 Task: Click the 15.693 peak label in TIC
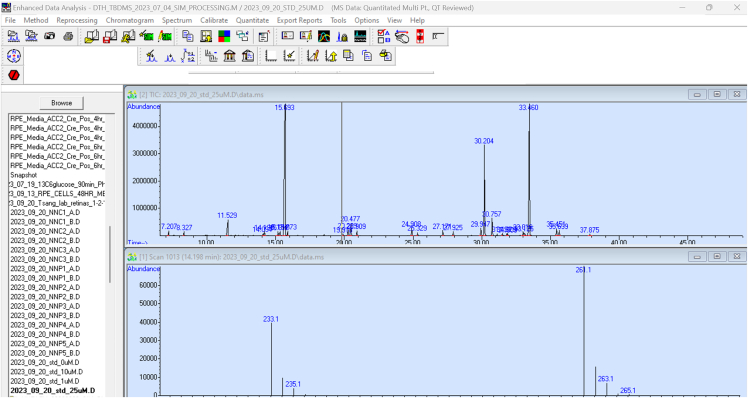[x=284, y=108]
